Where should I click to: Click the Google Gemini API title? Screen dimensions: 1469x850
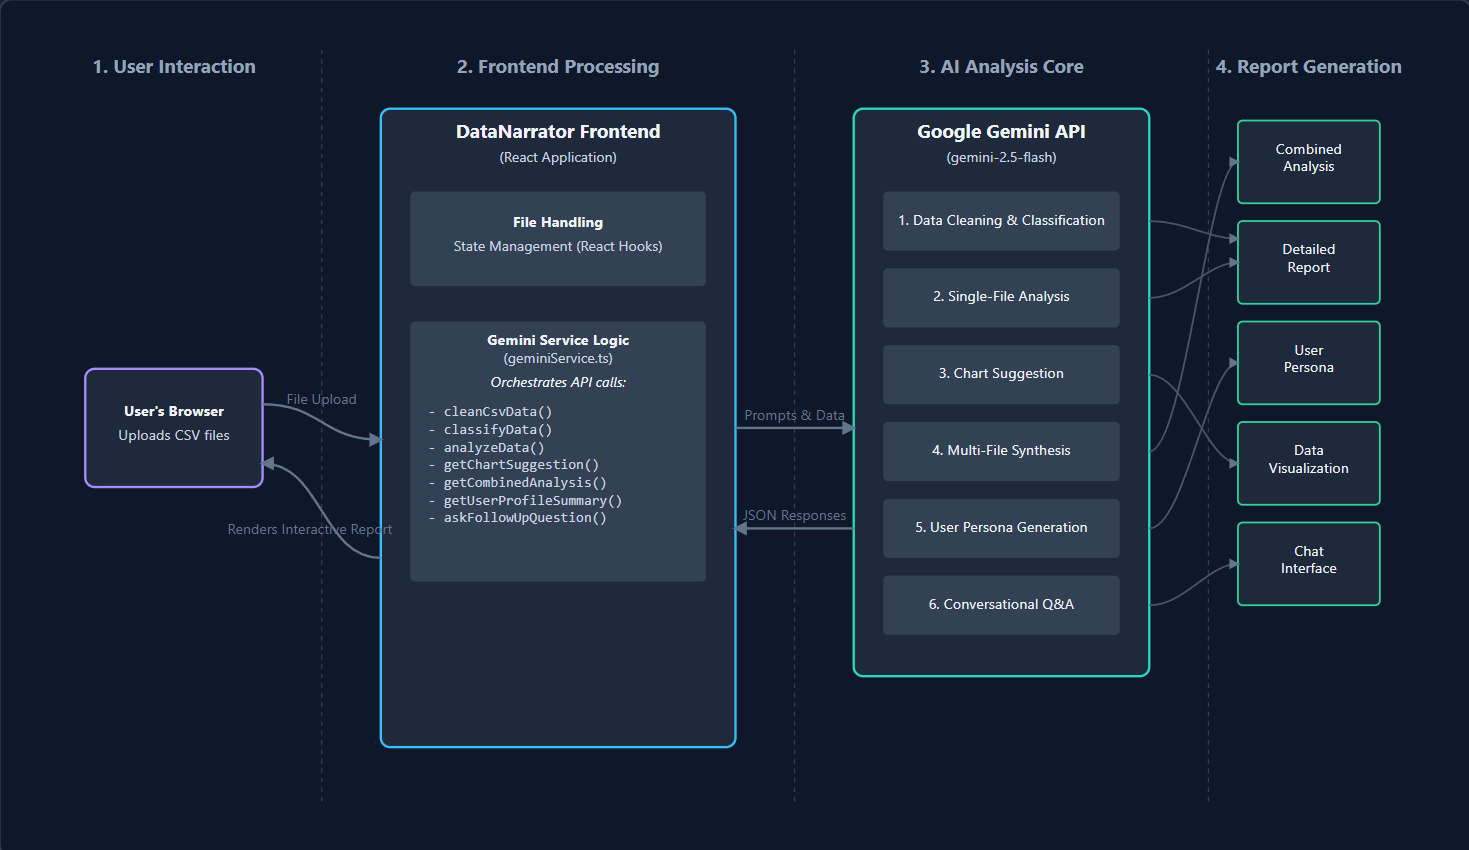[x=1001, y=132]
